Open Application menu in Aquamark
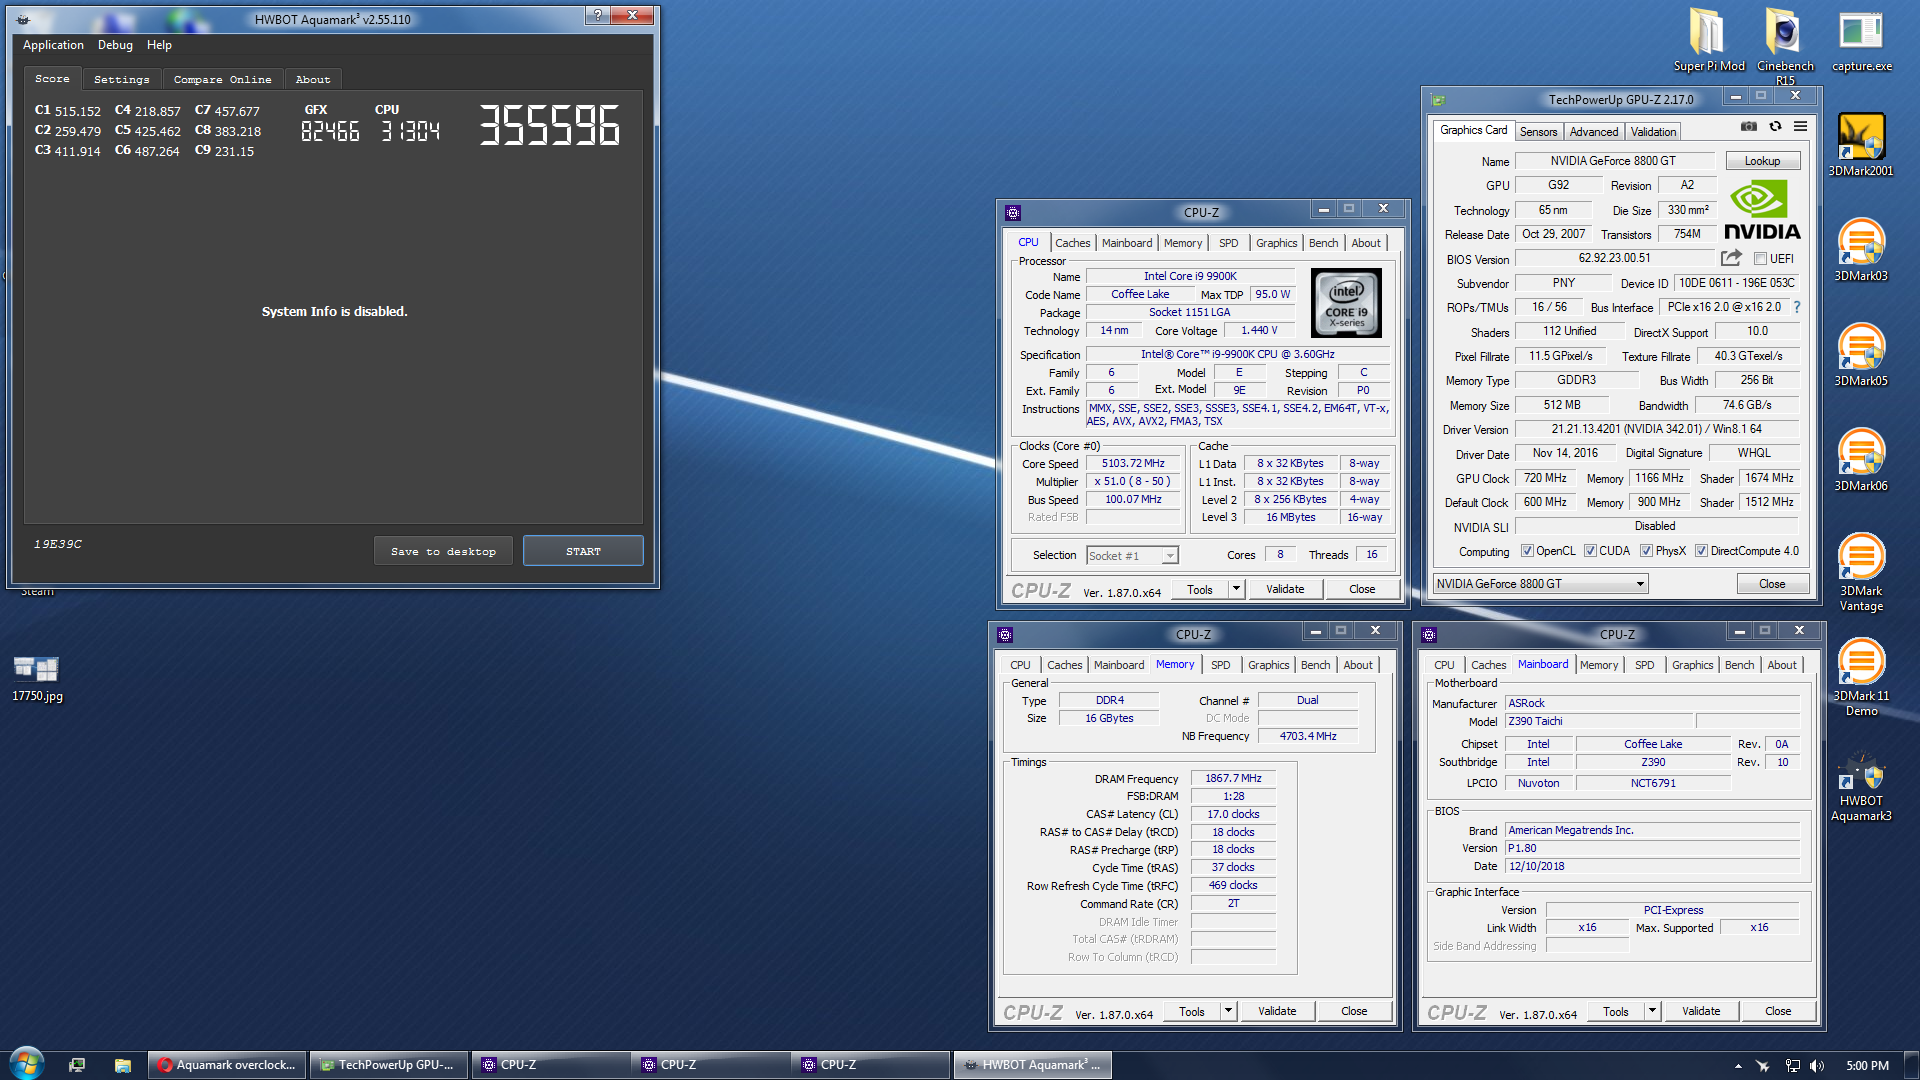Viewport: 1920px width, 1080px height. (x=53, y=45)
